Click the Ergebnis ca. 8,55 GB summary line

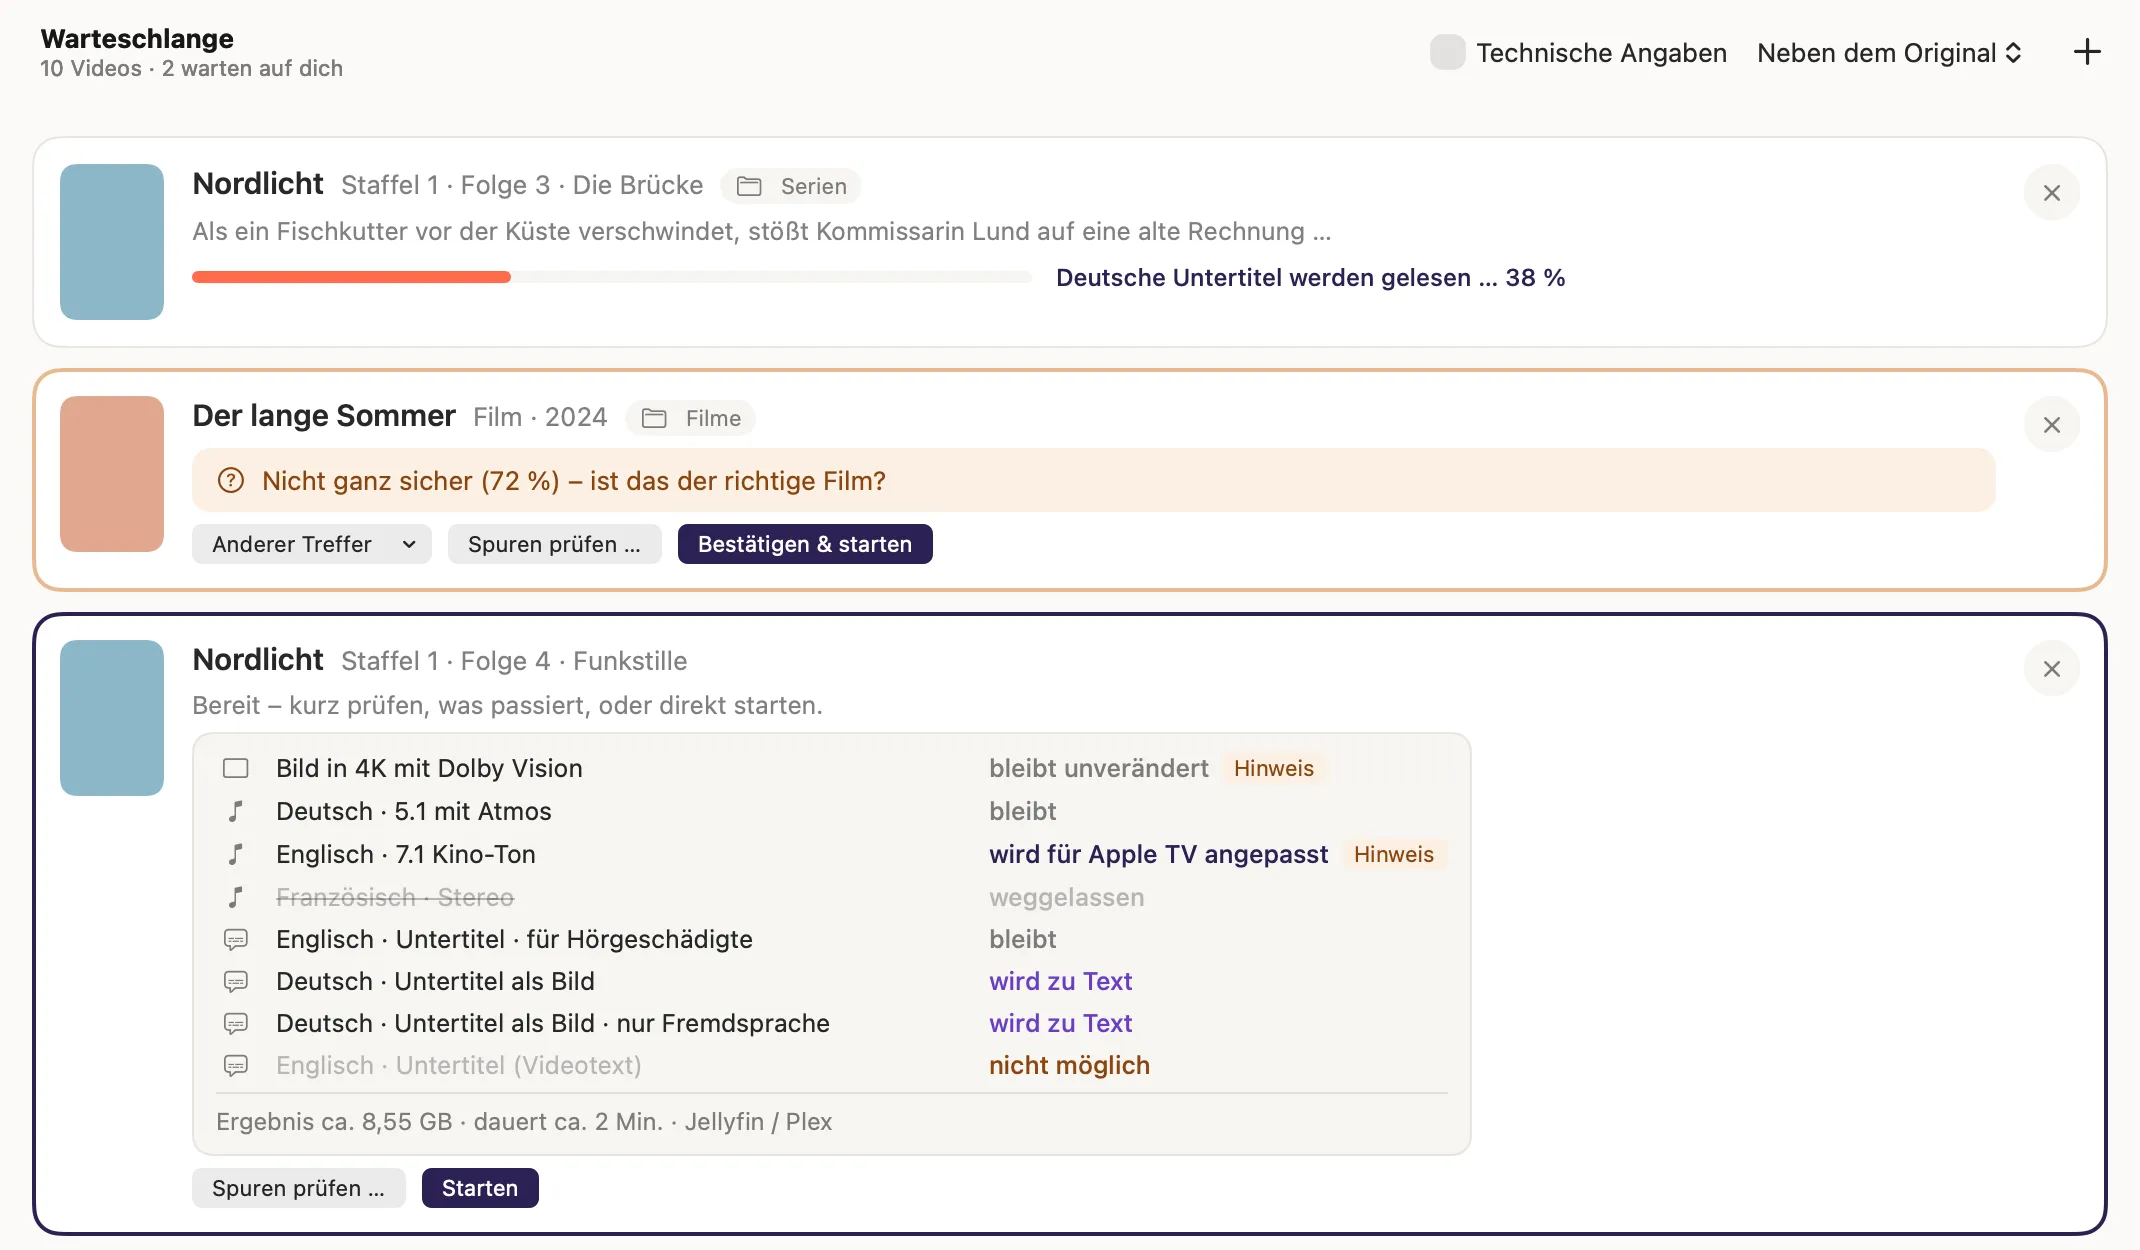pyautogui.click(x=524, y=1122)
